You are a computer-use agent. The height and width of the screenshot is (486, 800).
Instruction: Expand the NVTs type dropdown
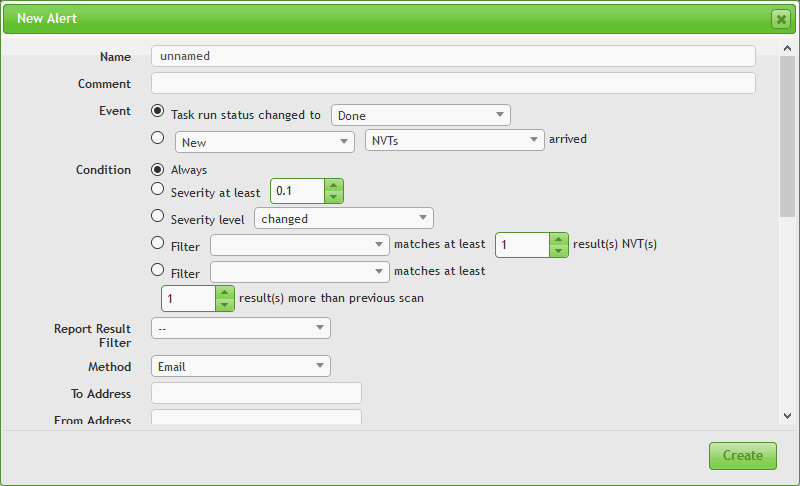point(454,141)
